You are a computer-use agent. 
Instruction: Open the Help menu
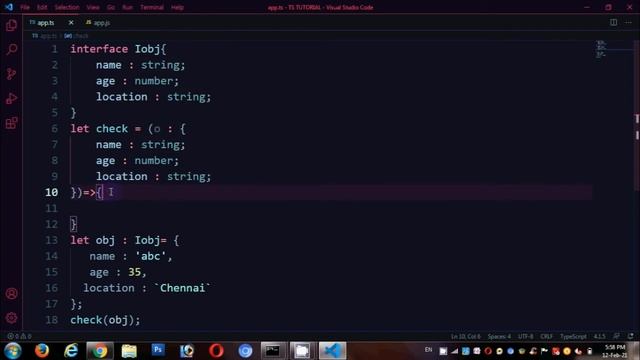click(177, 7)
